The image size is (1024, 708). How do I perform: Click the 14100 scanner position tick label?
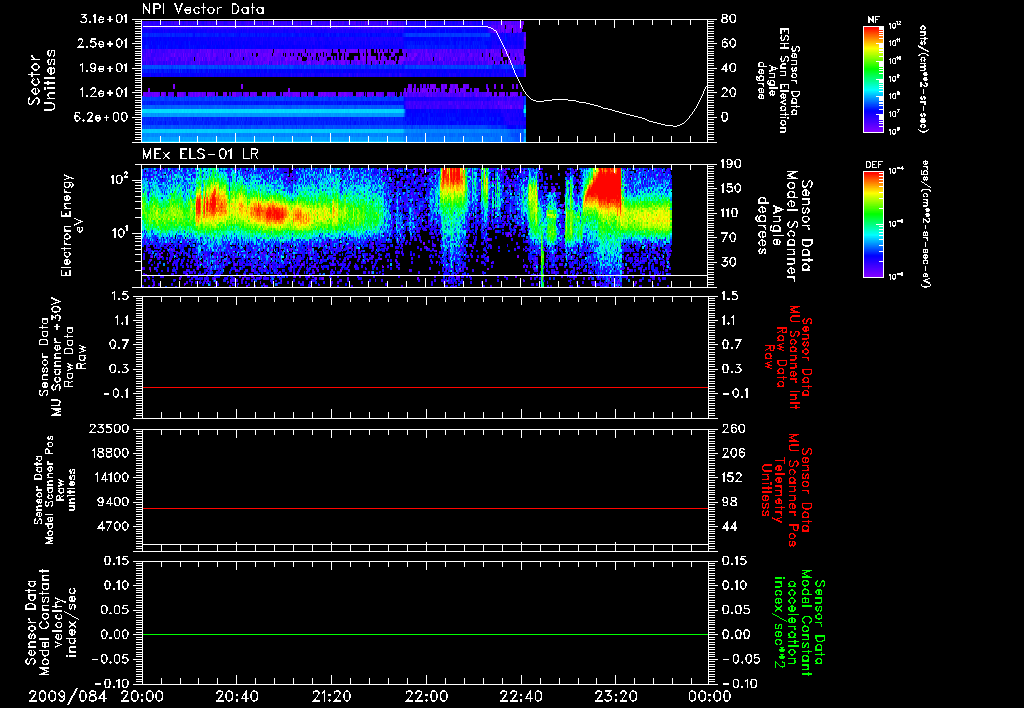coord(109,477)
